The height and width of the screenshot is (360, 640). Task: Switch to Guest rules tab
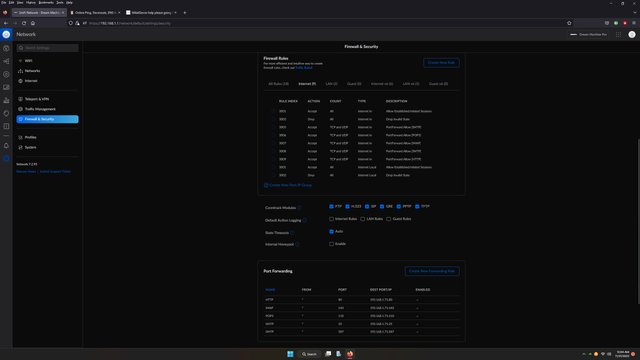(x=354, y=84)
